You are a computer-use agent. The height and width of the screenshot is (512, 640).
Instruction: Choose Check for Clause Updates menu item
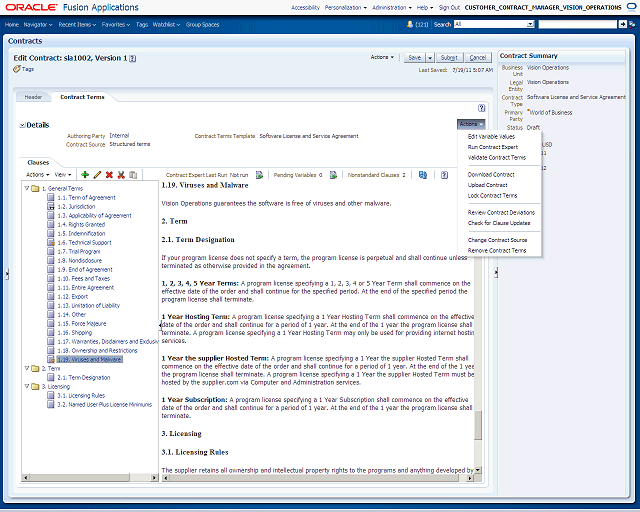tap(499, 223)
